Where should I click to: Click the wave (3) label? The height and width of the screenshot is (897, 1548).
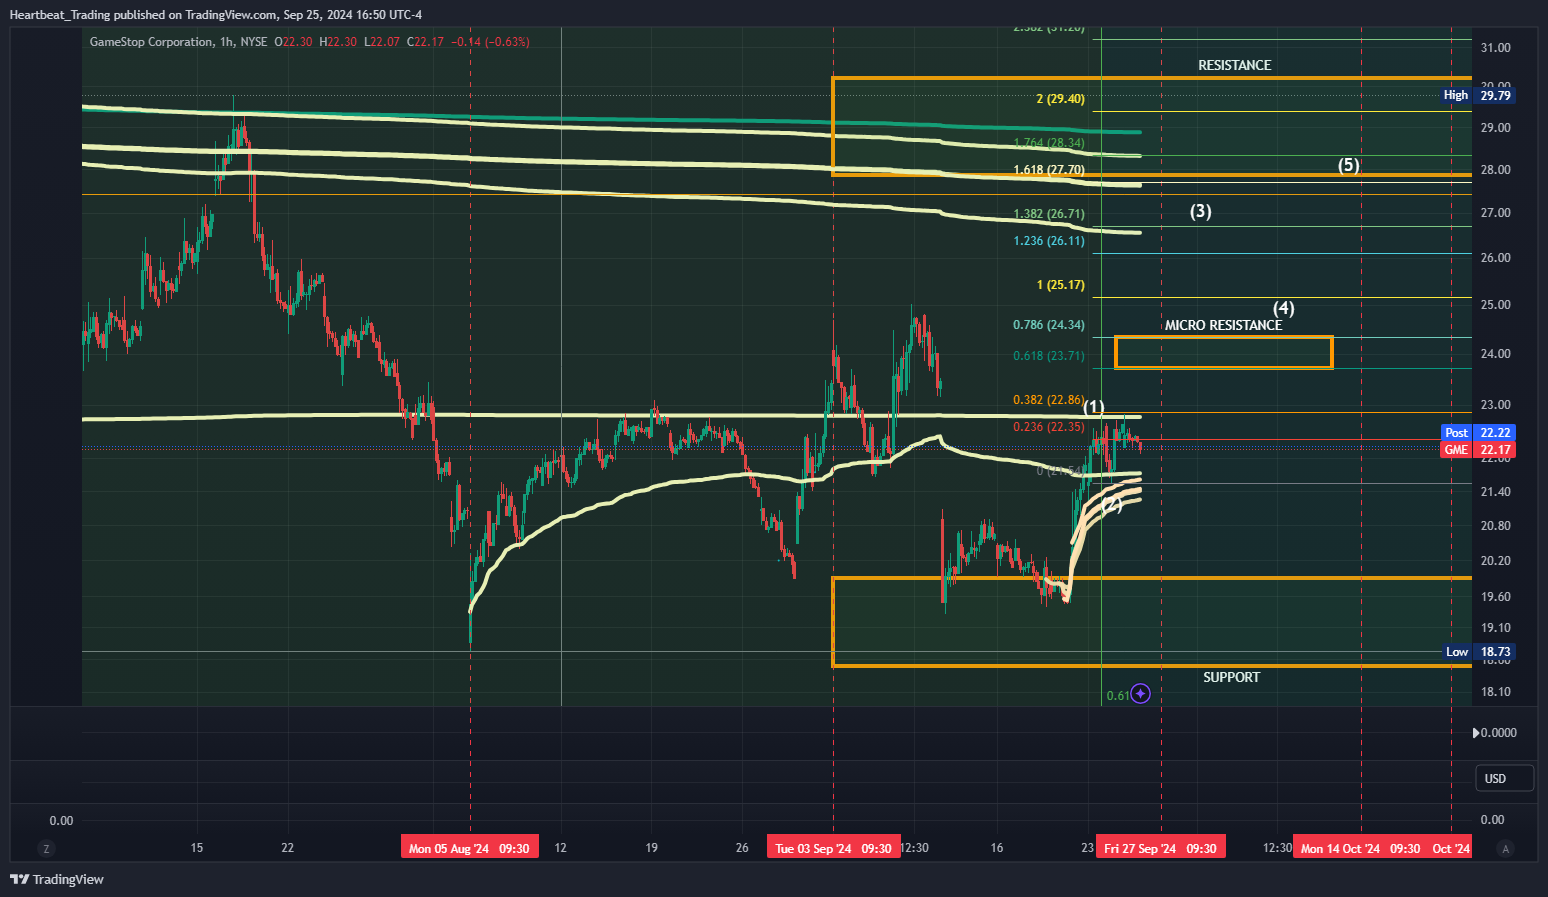1201,211
